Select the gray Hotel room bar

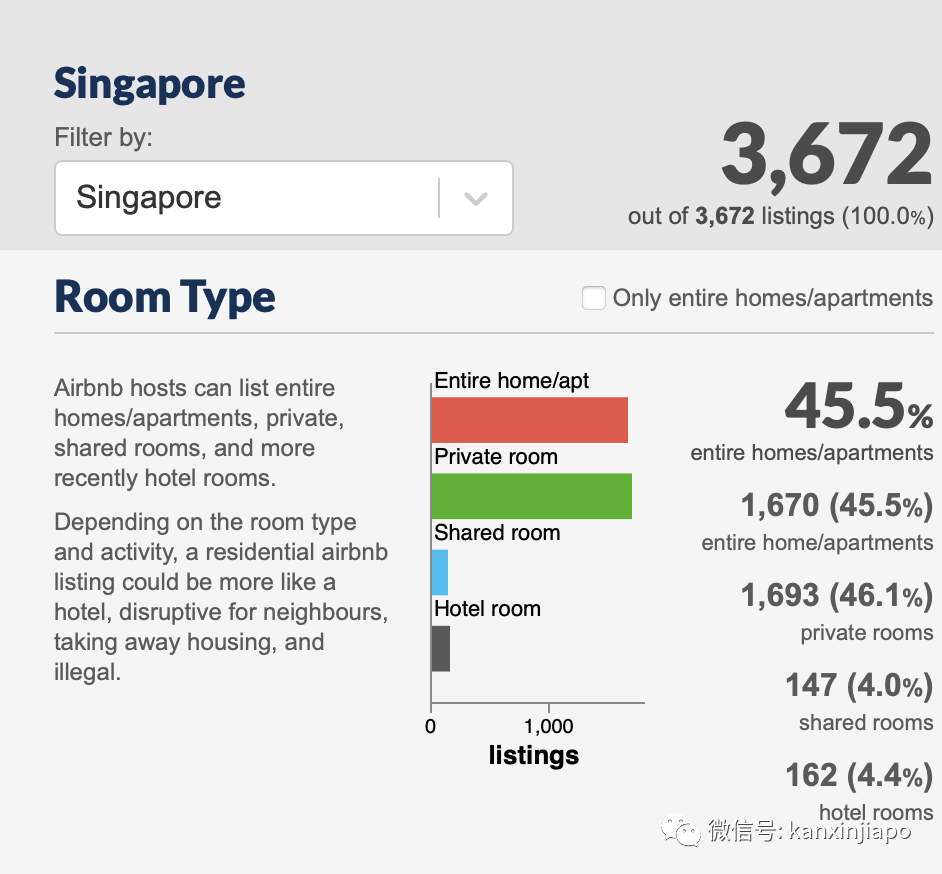point(440,648)
